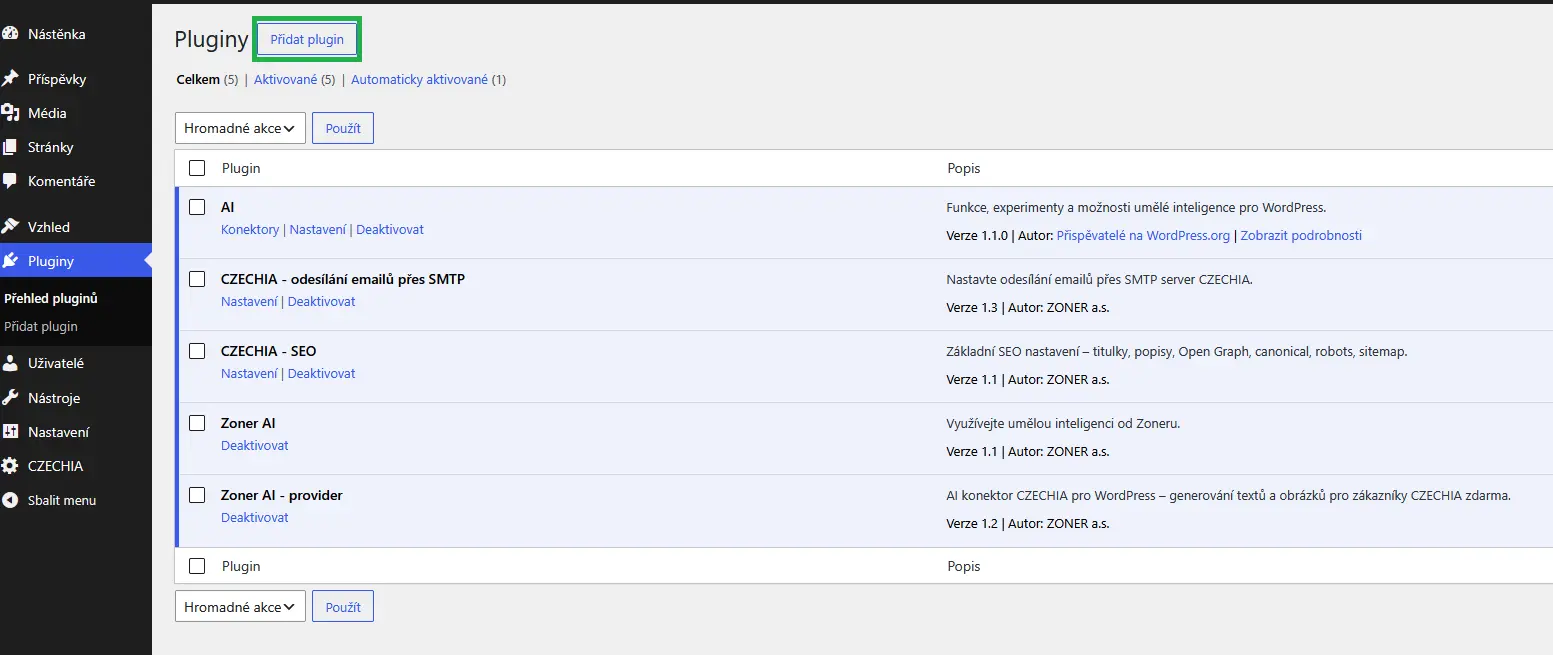Image resolution: width=1553 pixels, height=655 pixels.
Task: Open Komentáře in the sidebar menu
Action: click(x=76, y=181)
